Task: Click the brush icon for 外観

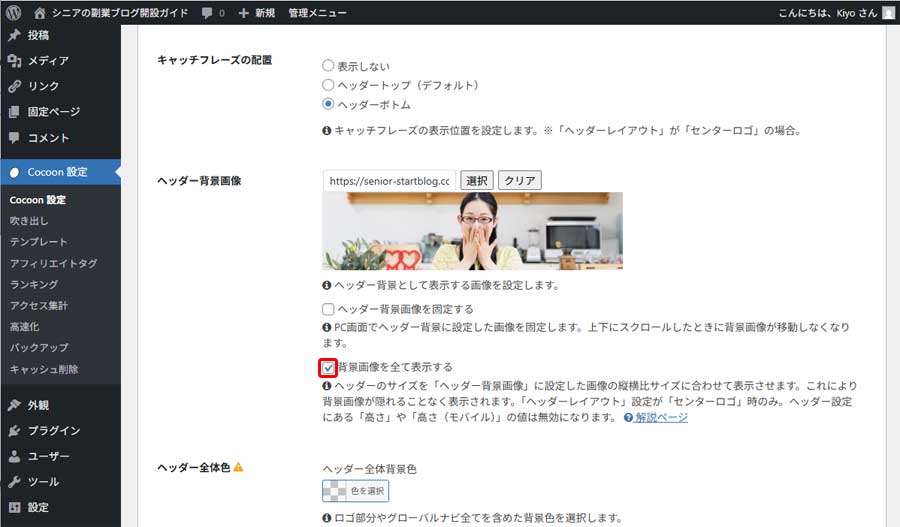Action: coord(14,405)
